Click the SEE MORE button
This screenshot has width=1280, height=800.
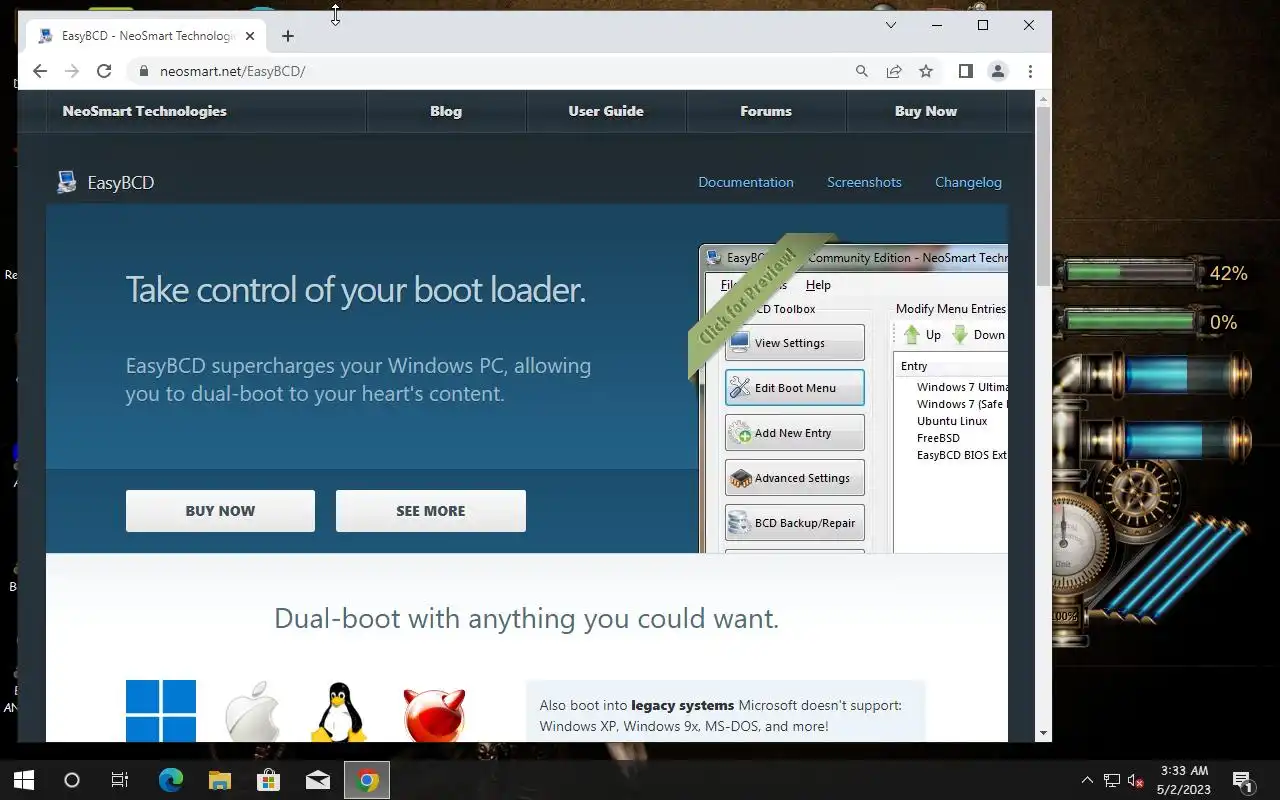point(431,511)
